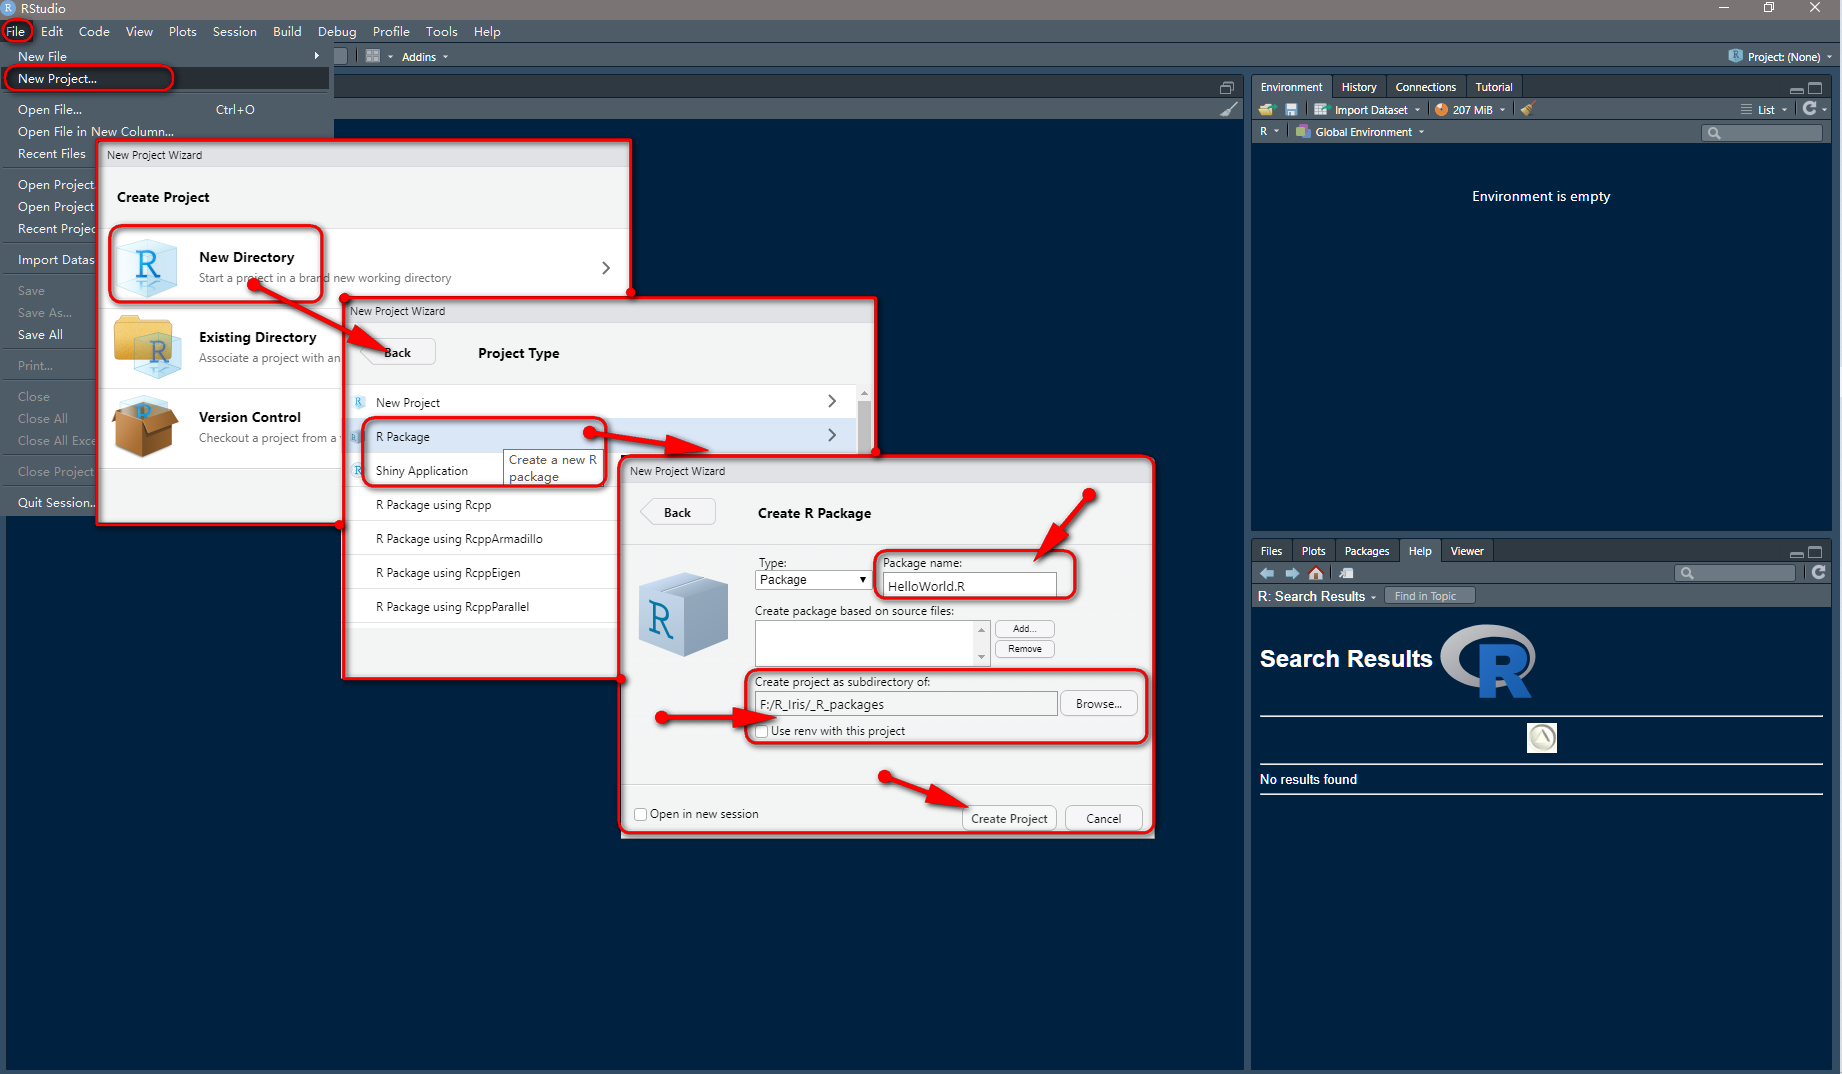Go back in the Help pane
The image size is (1842, 1074).
coord(1267,573)
